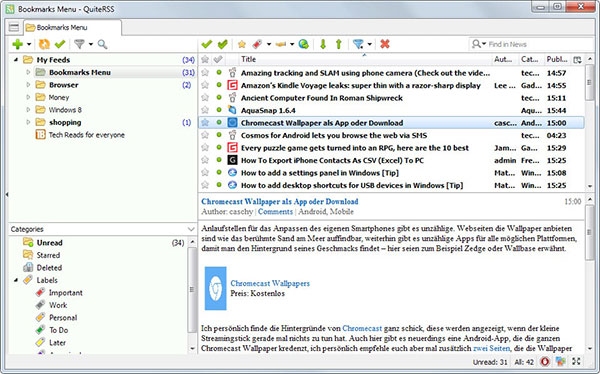Toggle read dot for Cosmos for Android news

(219, 135)
